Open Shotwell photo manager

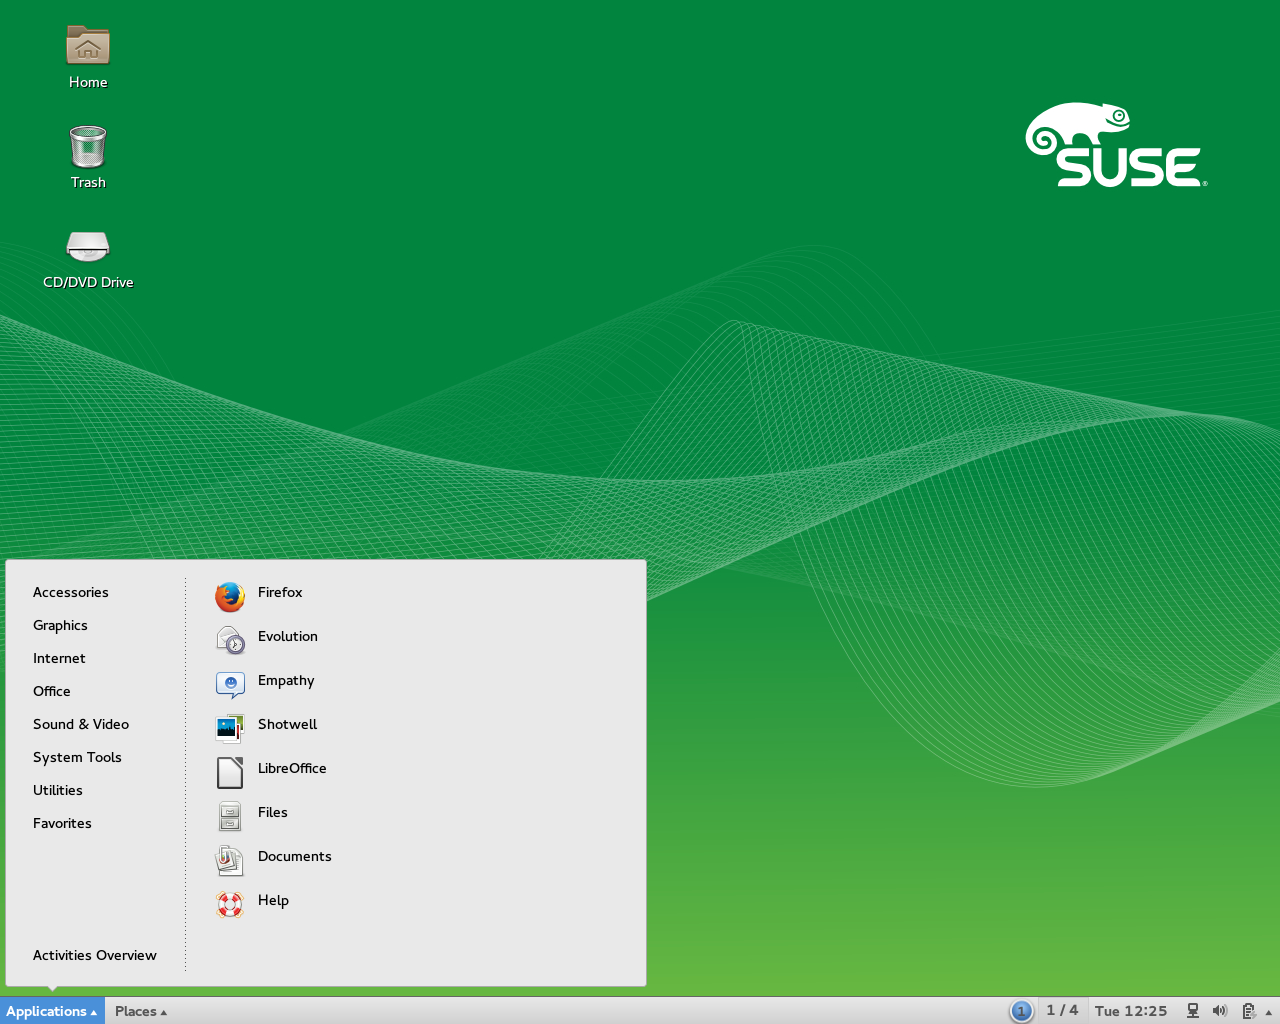coord(287,724)
